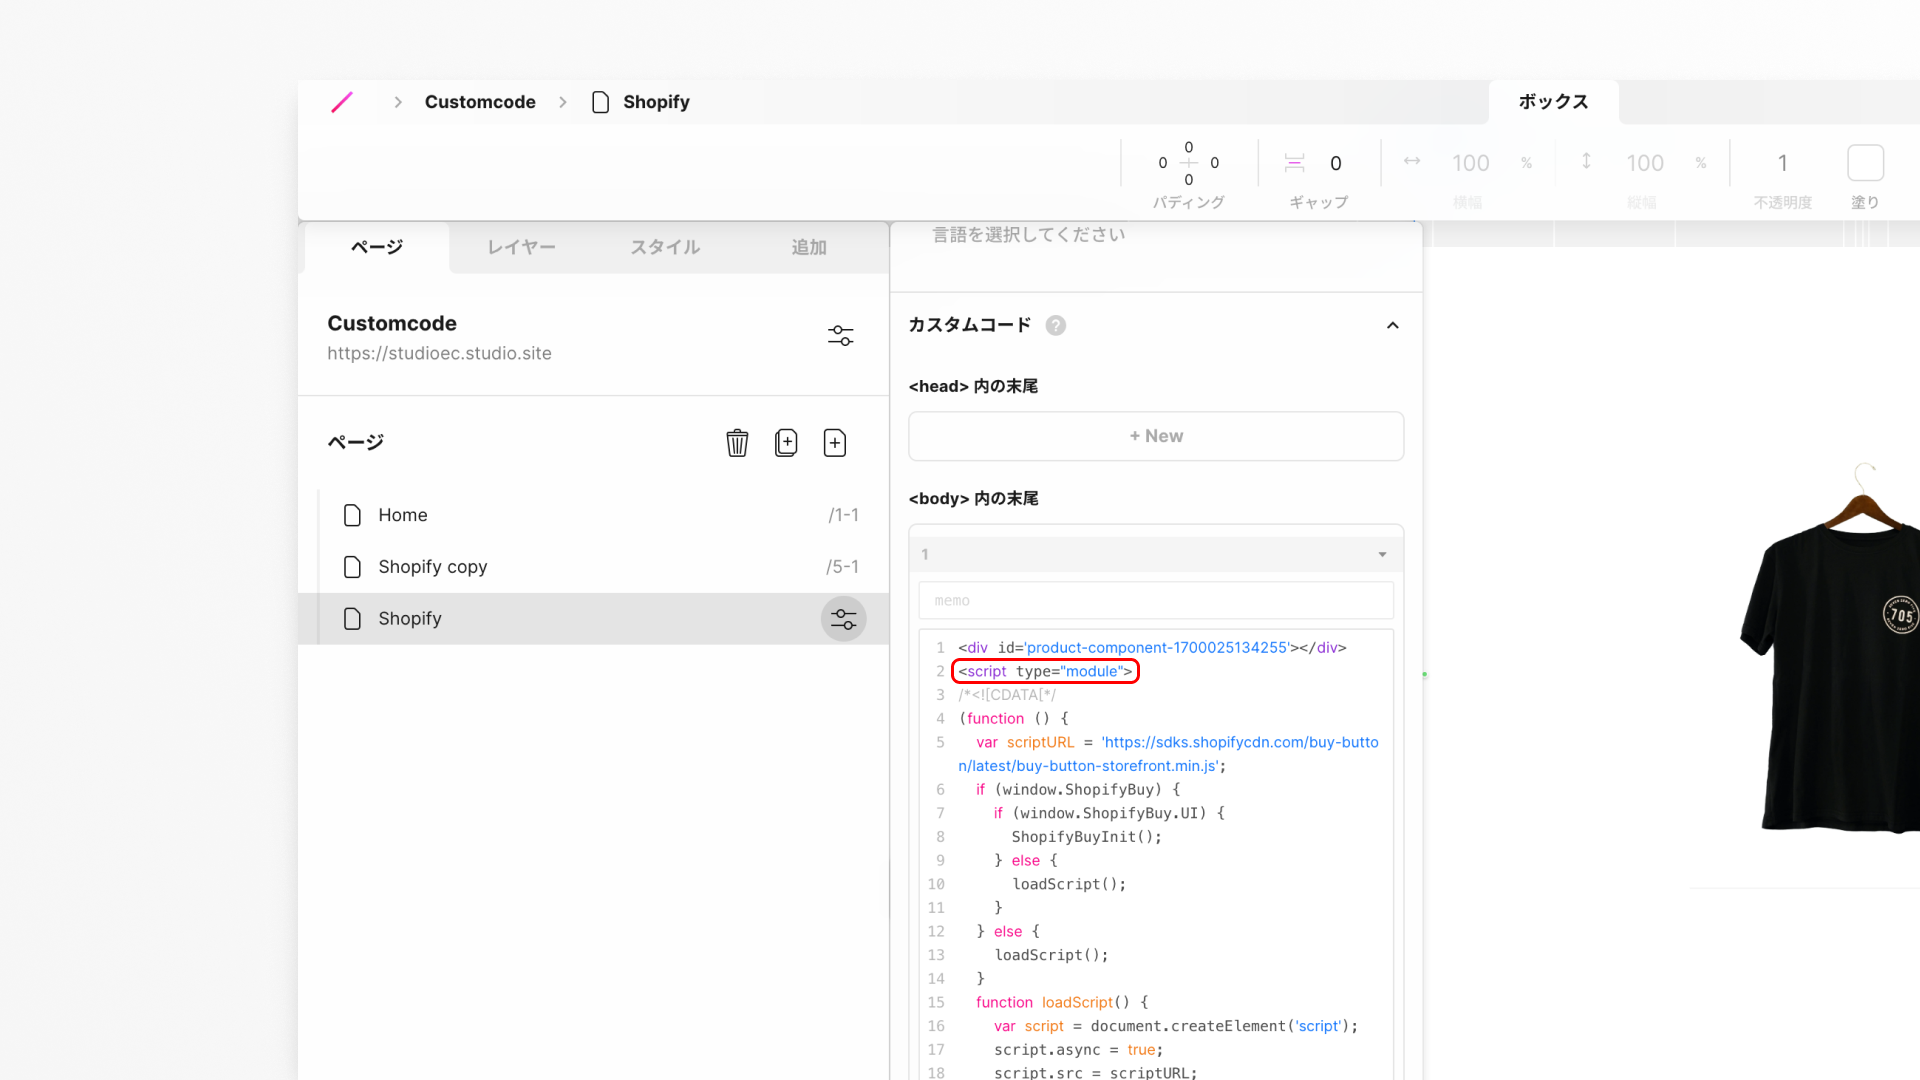The image size is (1920, 1080).
Task: Open Shopify page settings sliders icon
Action: click(x=844, y=619)
